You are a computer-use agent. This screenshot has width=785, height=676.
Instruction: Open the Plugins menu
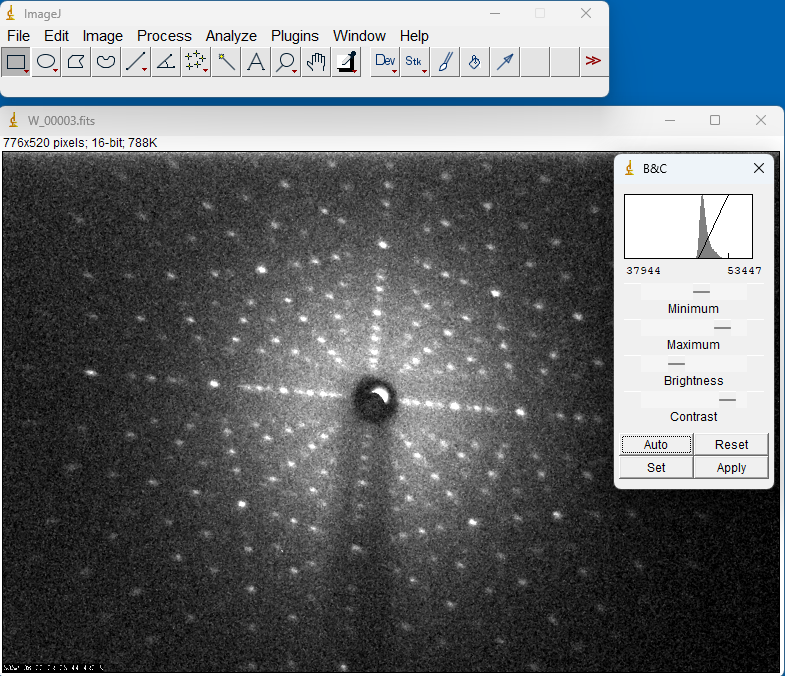point(294,36)
